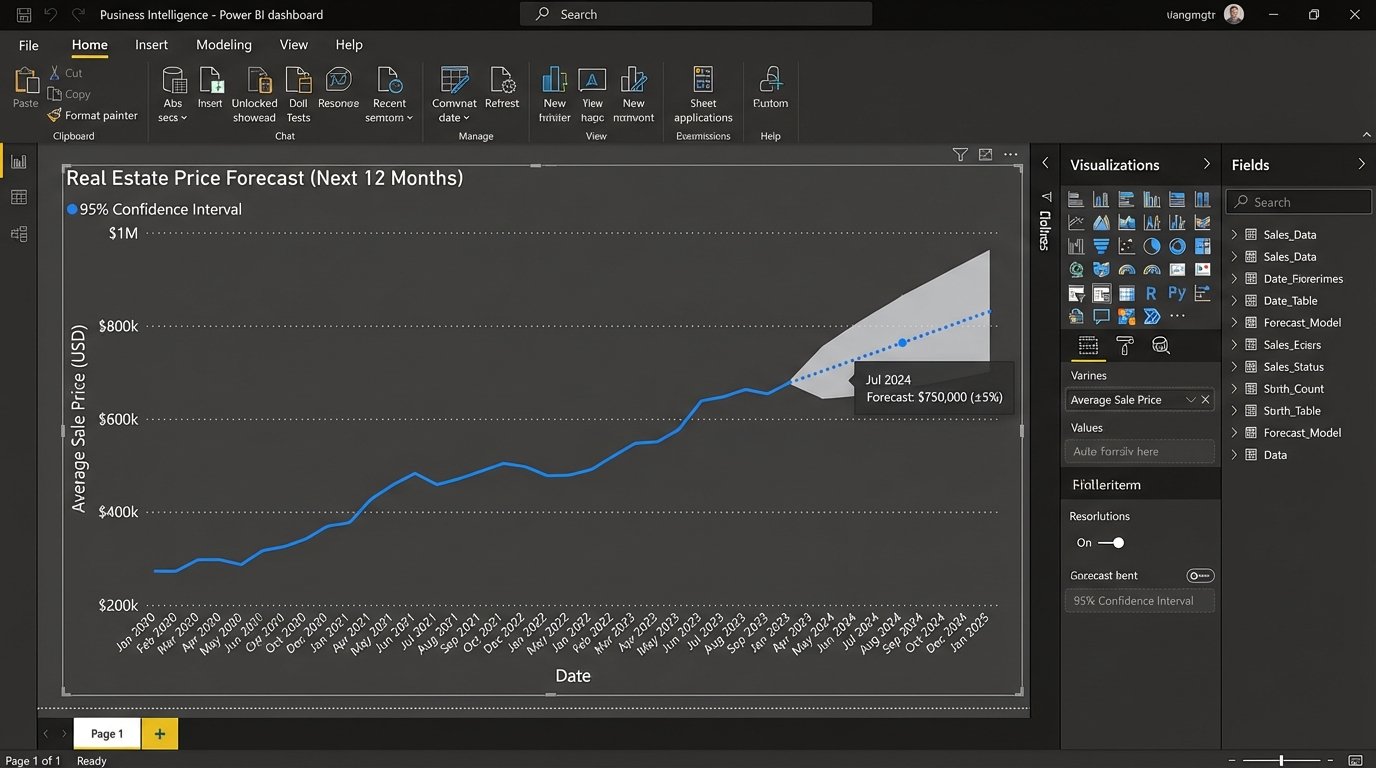The image size is (1376, 768).
Task: Click the filter icon above the forecast chart
Action: click(x=960, y=154)
